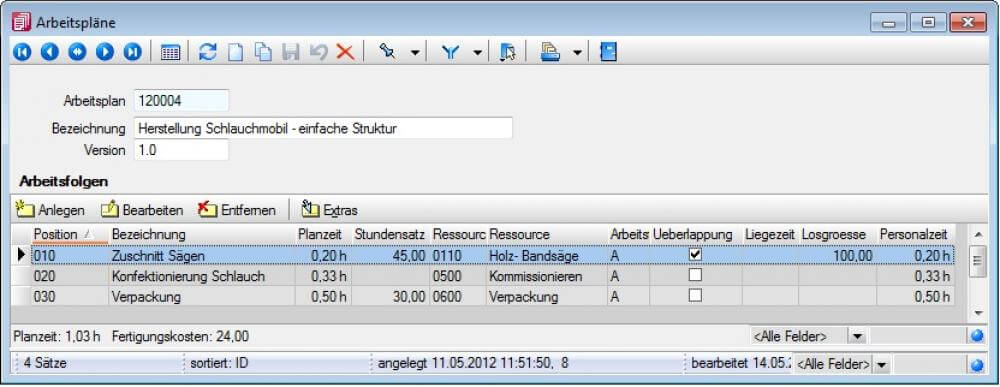The width and height of the screenshot is (1000, 387).
Task: Jump to the last record
Action: point(132,52)
